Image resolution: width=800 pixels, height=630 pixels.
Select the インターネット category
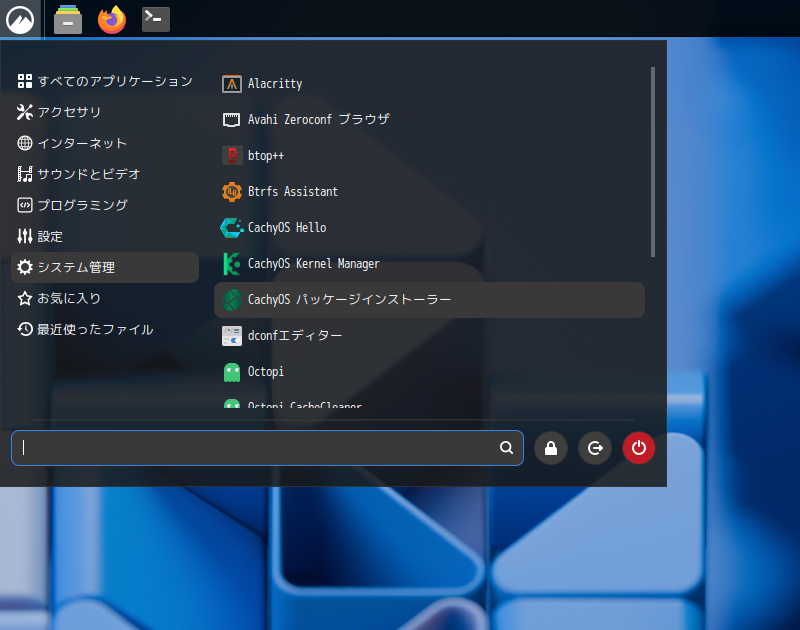[105, 143]
